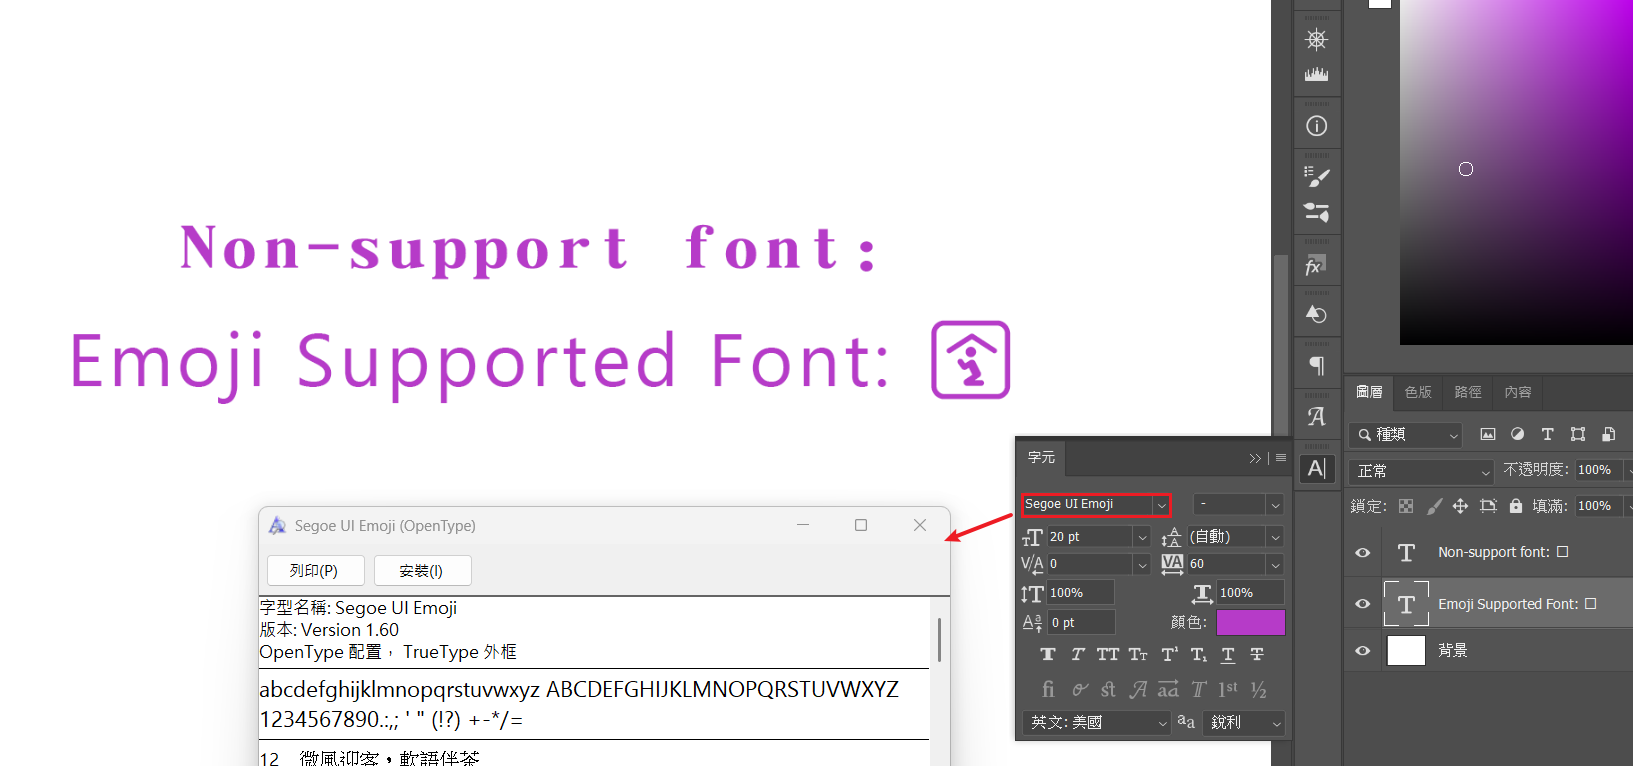Switch to the 內容 tab
This screenshot has height=766, width=1633.
1517,392
